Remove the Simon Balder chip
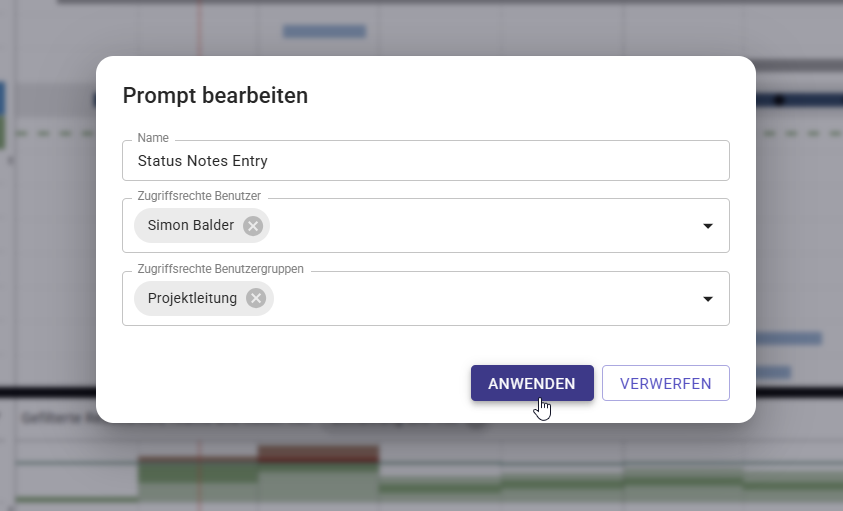The height and width of the screenshot is (511, 843). [x=253, y=226]
